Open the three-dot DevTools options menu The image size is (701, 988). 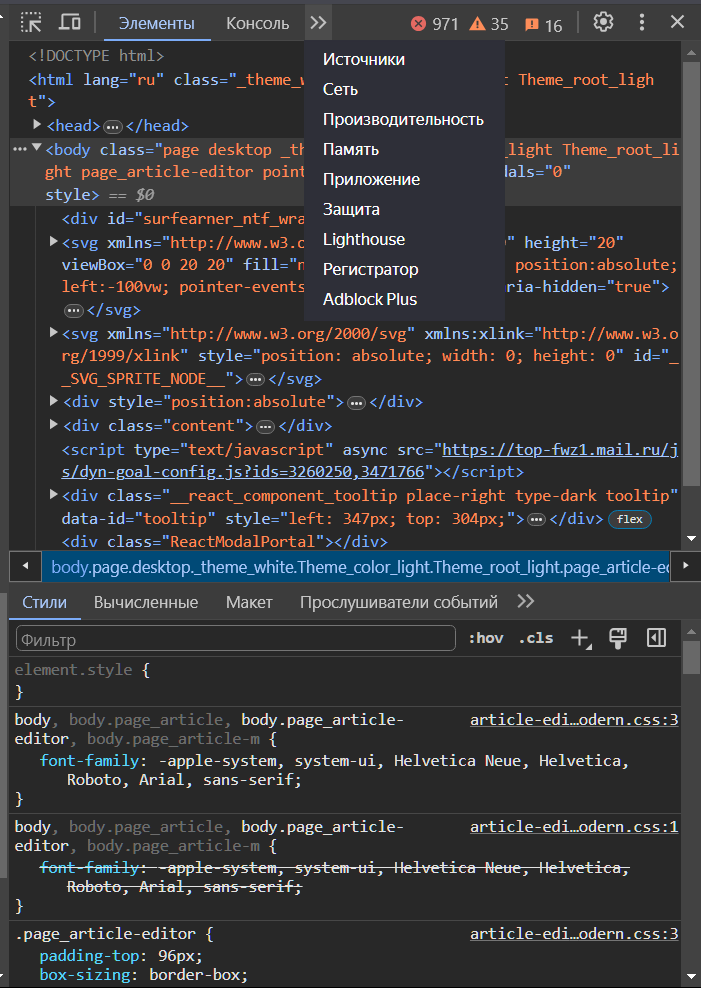(x=642, y=23)
